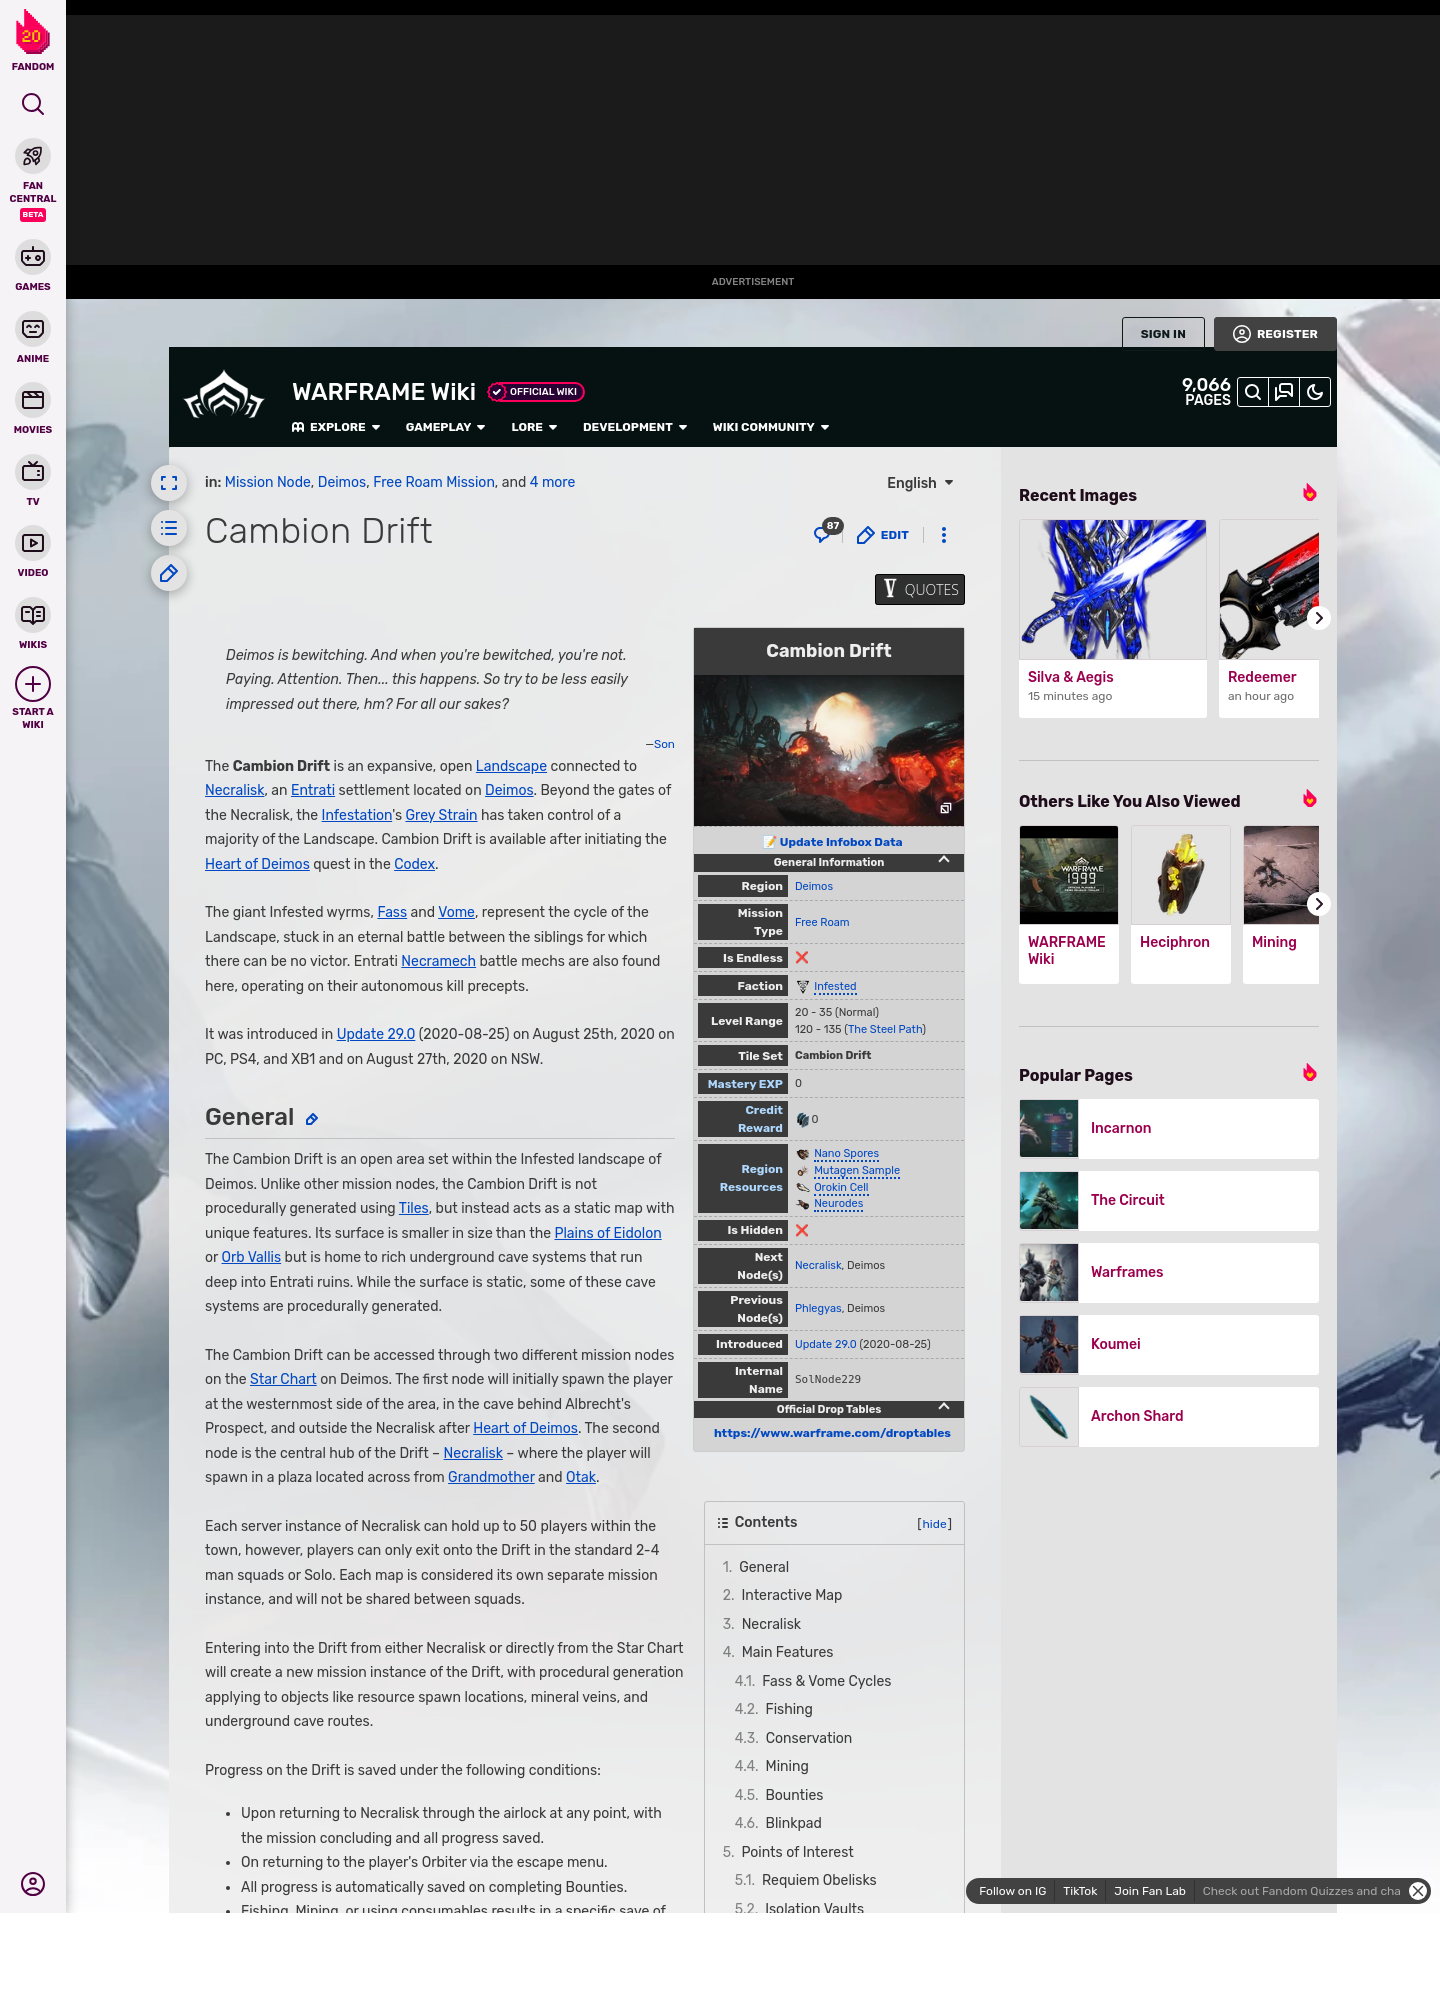Edit the General section pencil icon
This screenshot has height=2000, width=1440.
click(x=312, y=1119)
